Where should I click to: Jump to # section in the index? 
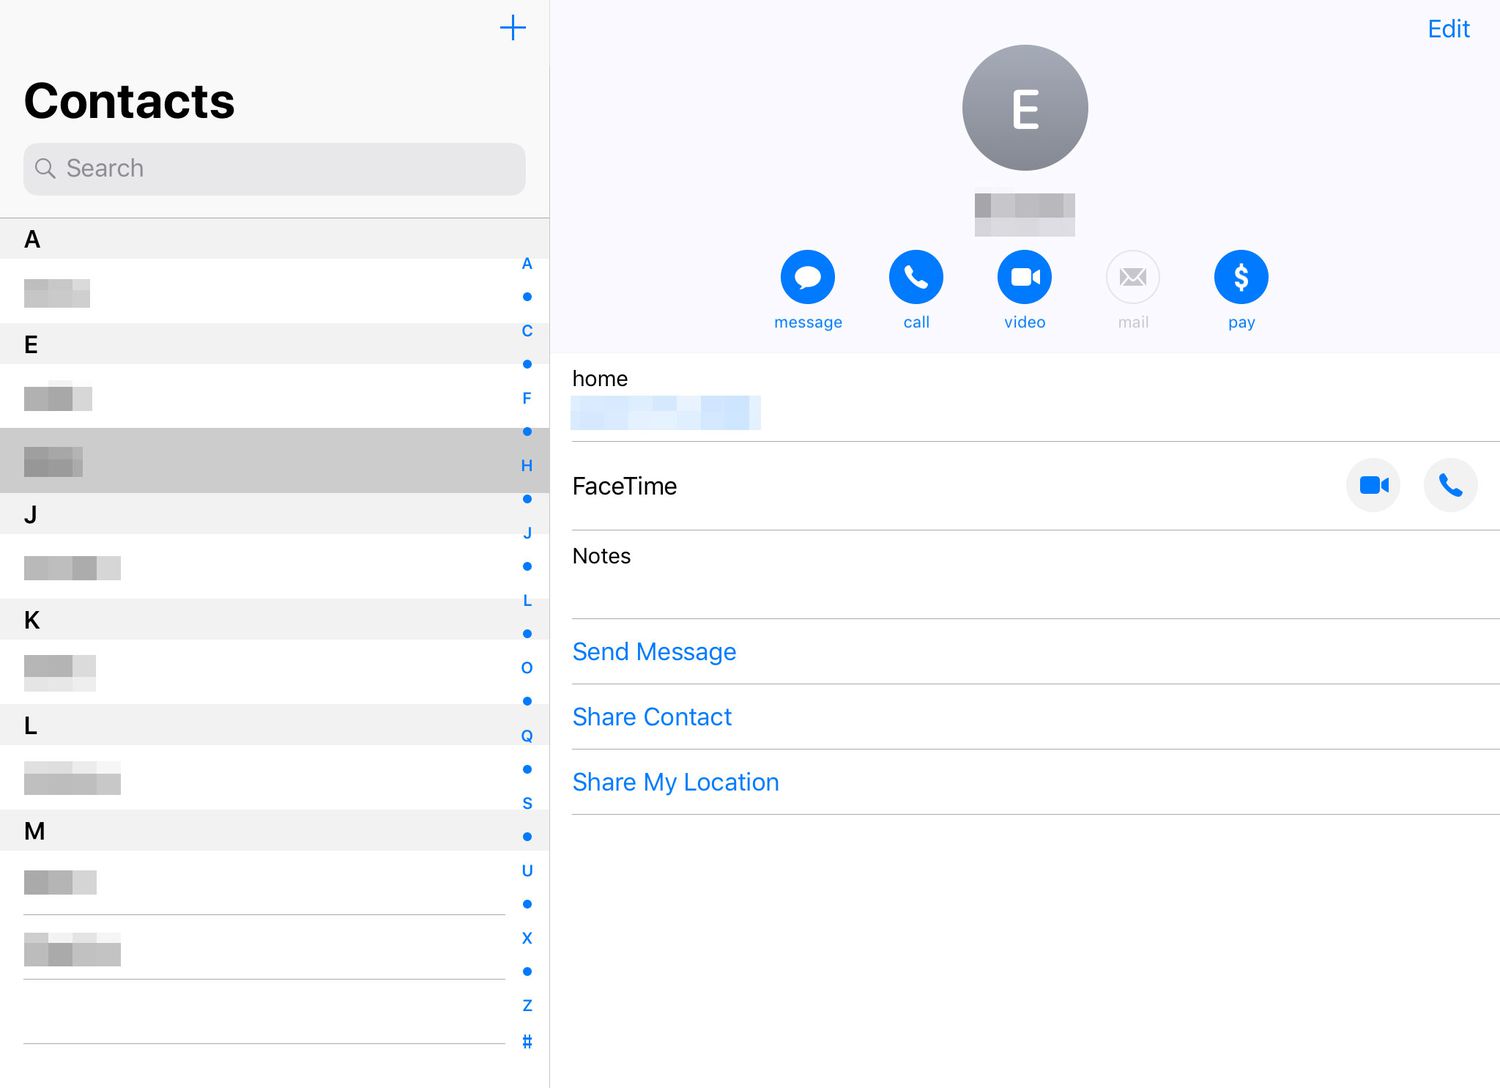[x=527, y=1042]
